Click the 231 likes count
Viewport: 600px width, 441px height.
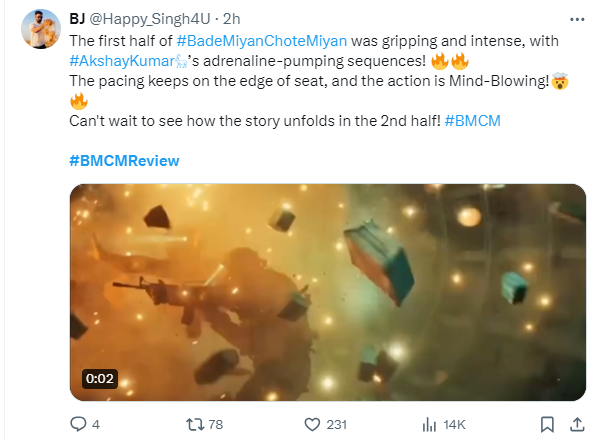coord(336,424)
